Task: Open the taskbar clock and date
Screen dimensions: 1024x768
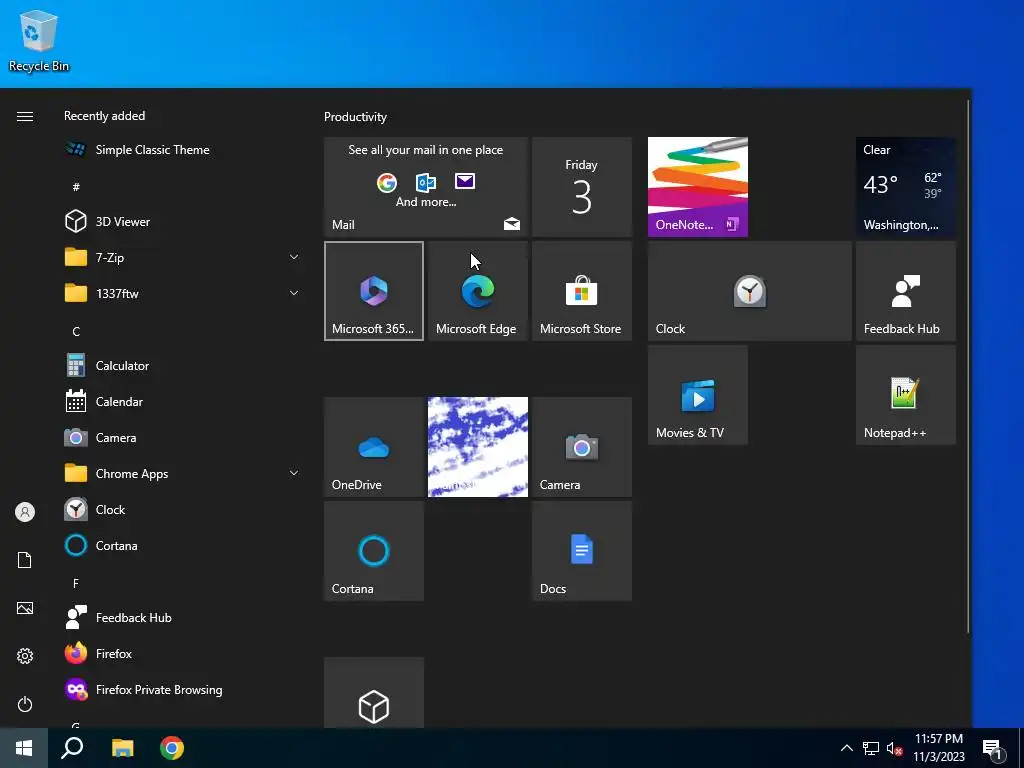Action: click(x=938, y=748)
